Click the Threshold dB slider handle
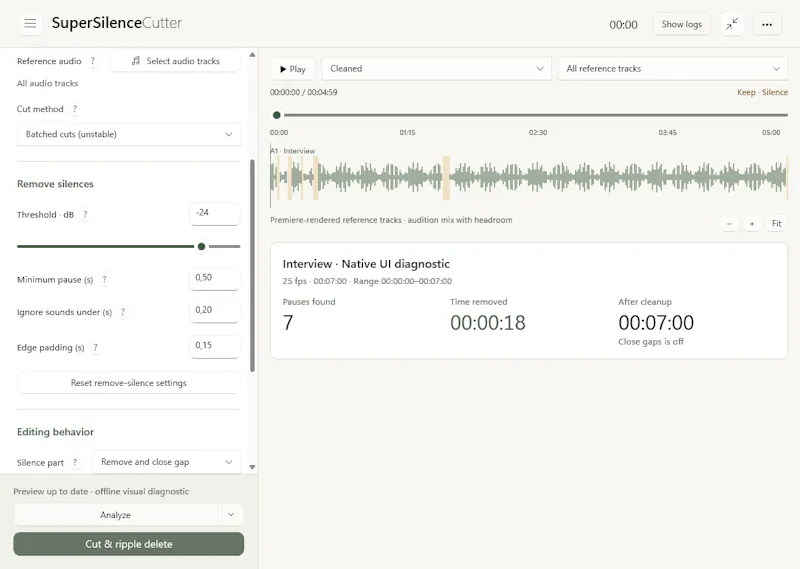The width and height of the screenshot is (800, 569). 202,246
